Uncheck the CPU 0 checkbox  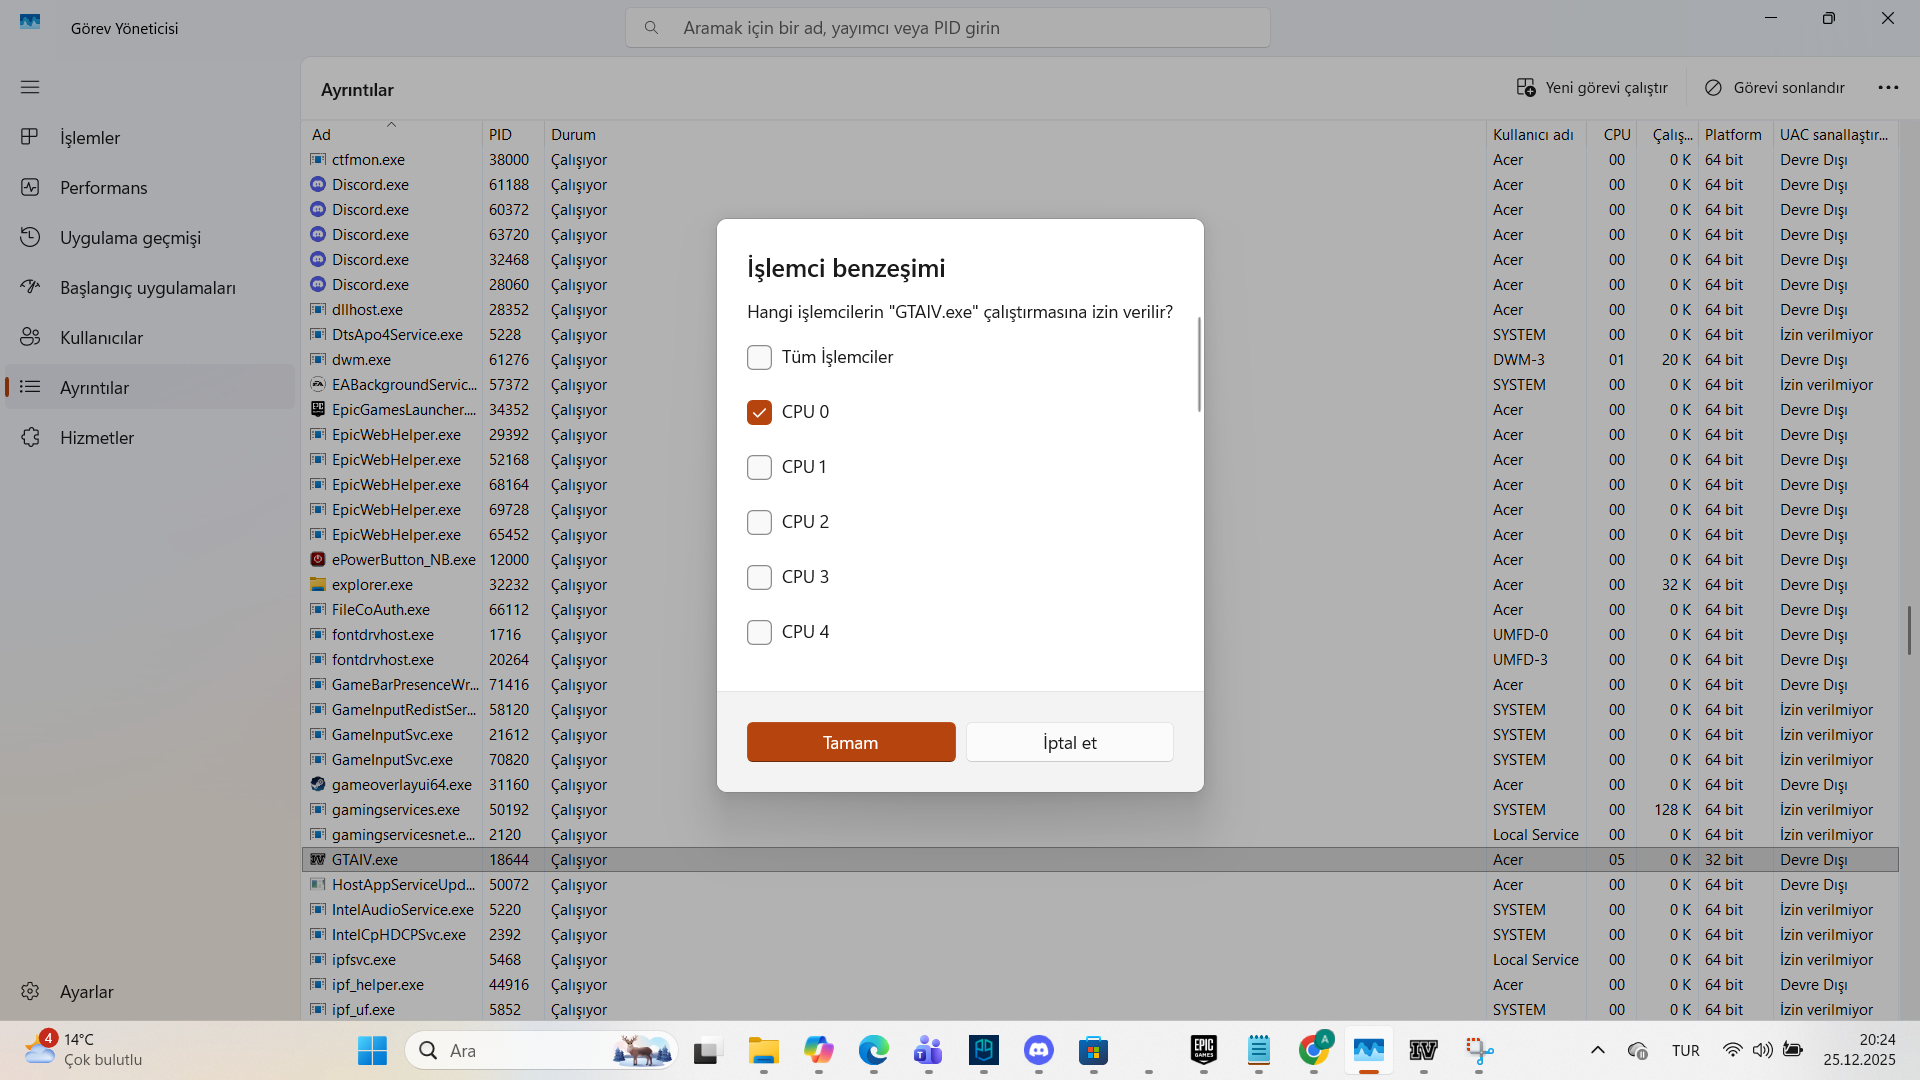(759, 412)
